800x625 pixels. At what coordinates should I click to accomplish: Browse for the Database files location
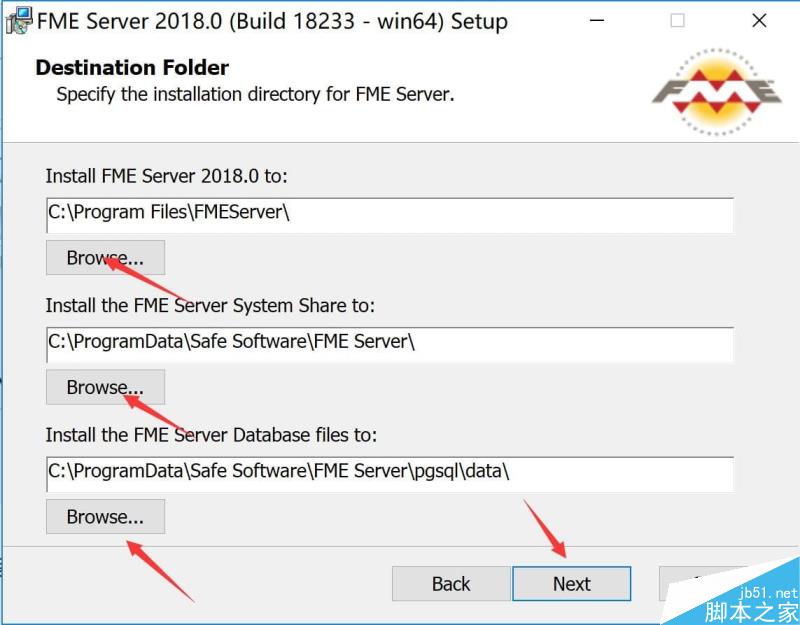click(105, 517)
